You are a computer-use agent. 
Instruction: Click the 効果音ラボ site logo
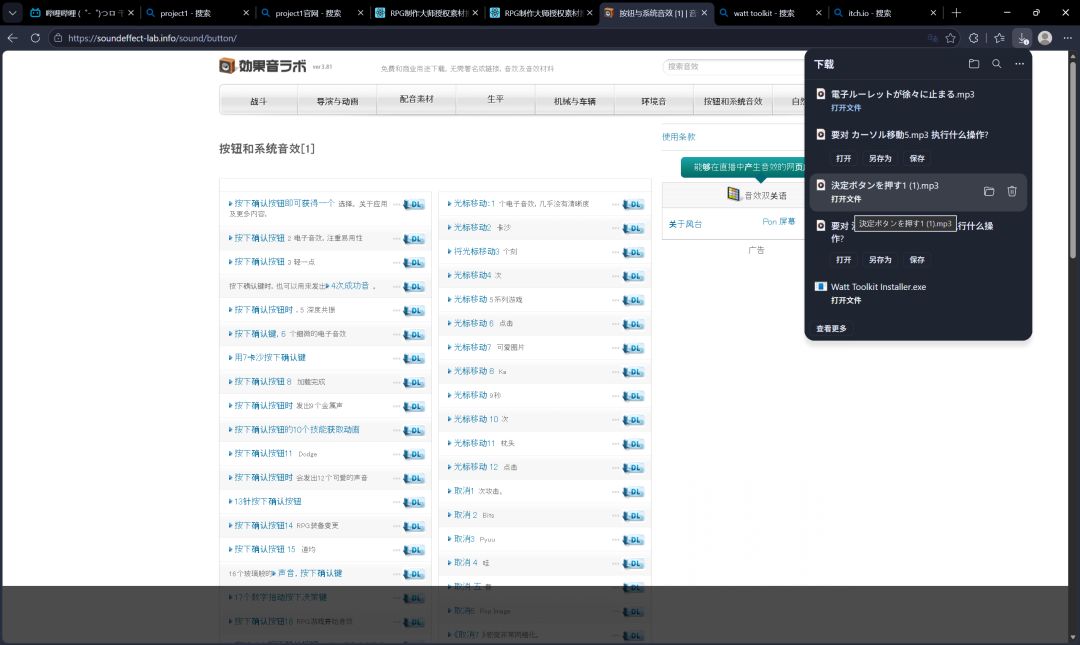pyautogui.click(x=263, y=65)
